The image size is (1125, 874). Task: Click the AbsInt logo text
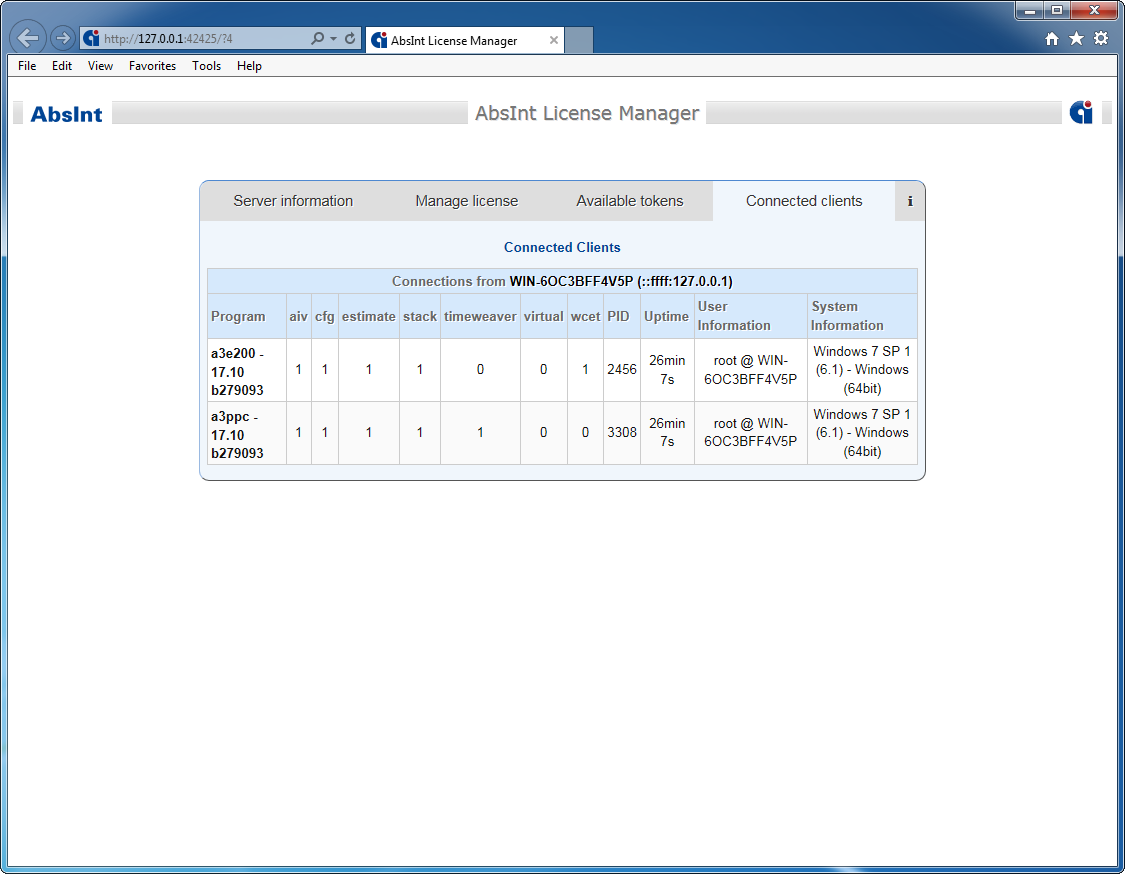click(66, 114)
